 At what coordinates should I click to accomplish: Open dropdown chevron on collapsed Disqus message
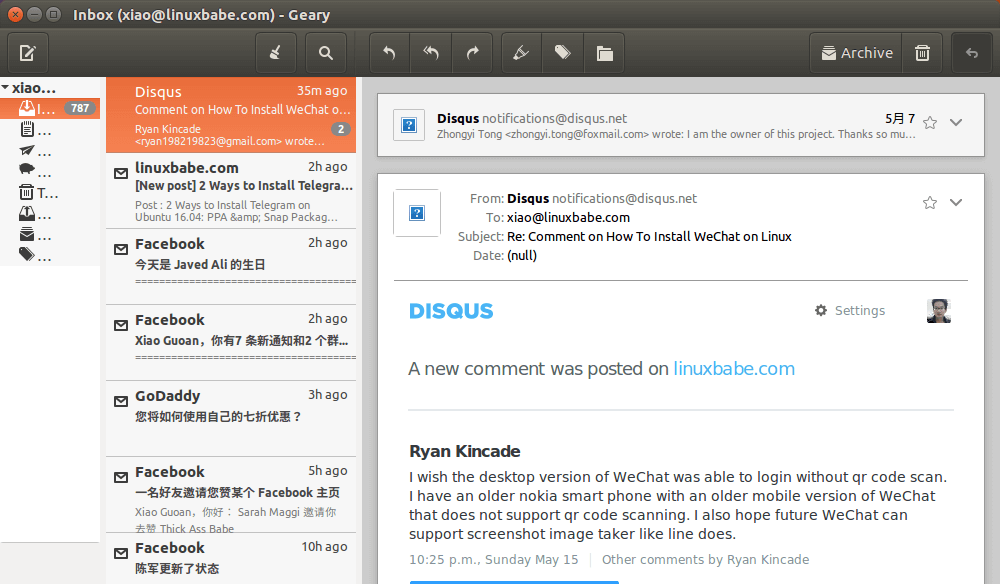(956, 123)
